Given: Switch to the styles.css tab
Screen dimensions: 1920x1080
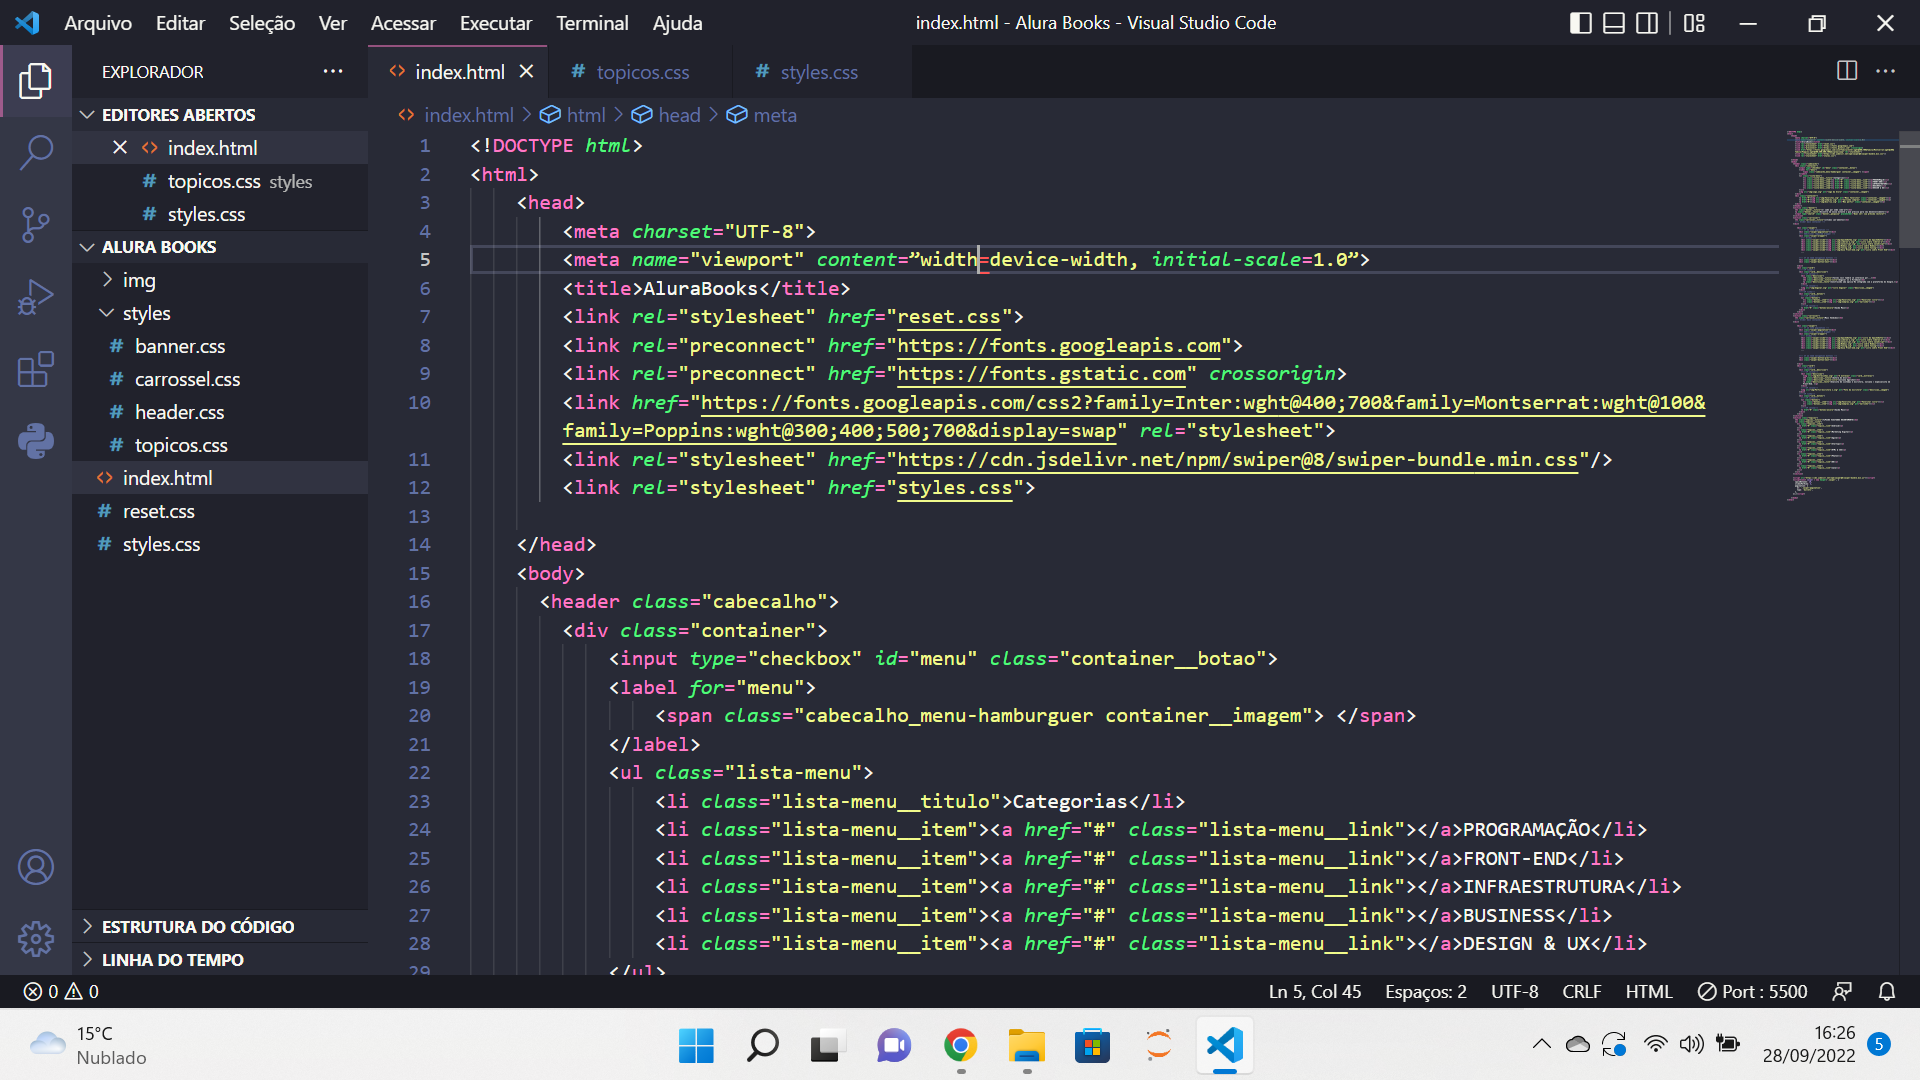Looking at the screenshot, I should coord(819,71).
